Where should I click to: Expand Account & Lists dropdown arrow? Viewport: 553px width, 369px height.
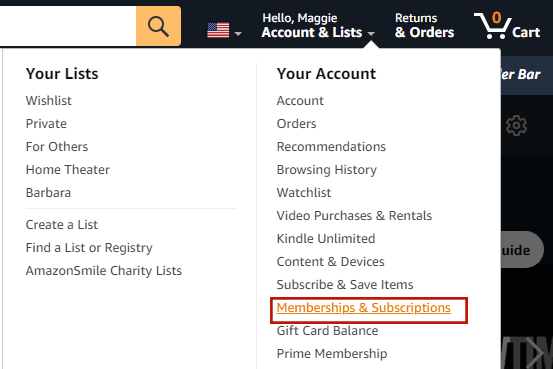click(x=371, y=34)
